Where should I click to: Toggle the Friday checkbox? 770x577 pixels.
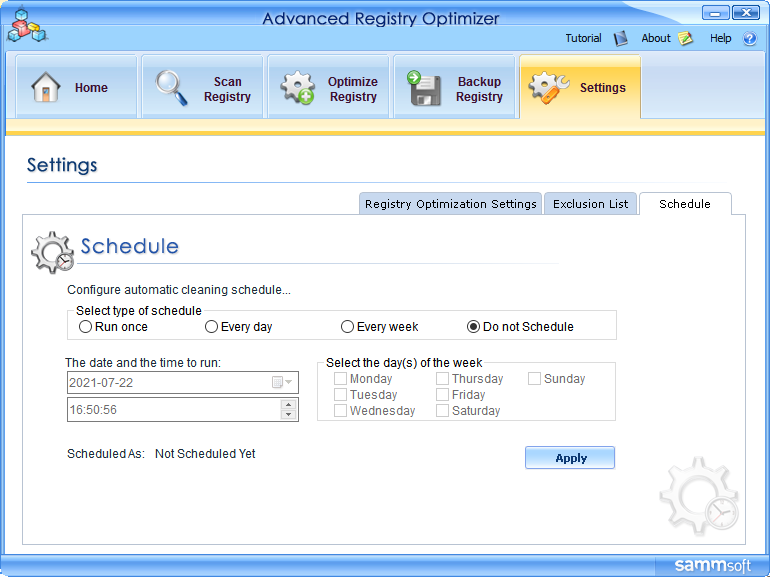pyautogui.click(x=442, y=394)
